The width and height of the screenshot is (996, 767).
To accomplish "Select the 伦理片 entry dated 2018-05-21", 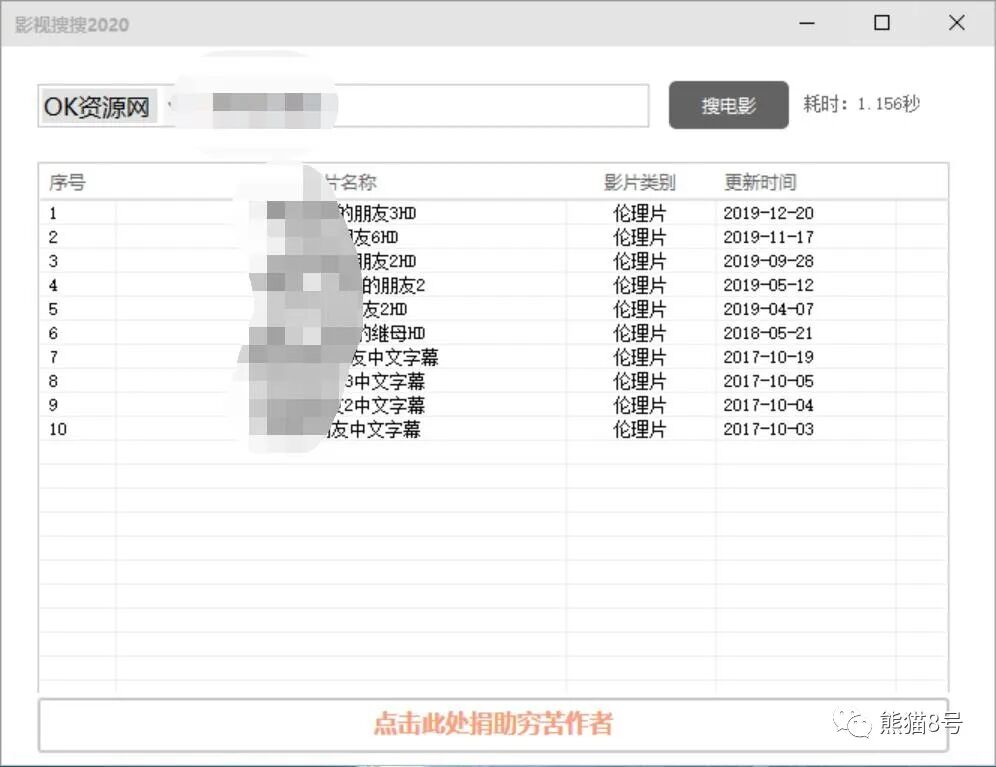I will [x=400, y=332].
